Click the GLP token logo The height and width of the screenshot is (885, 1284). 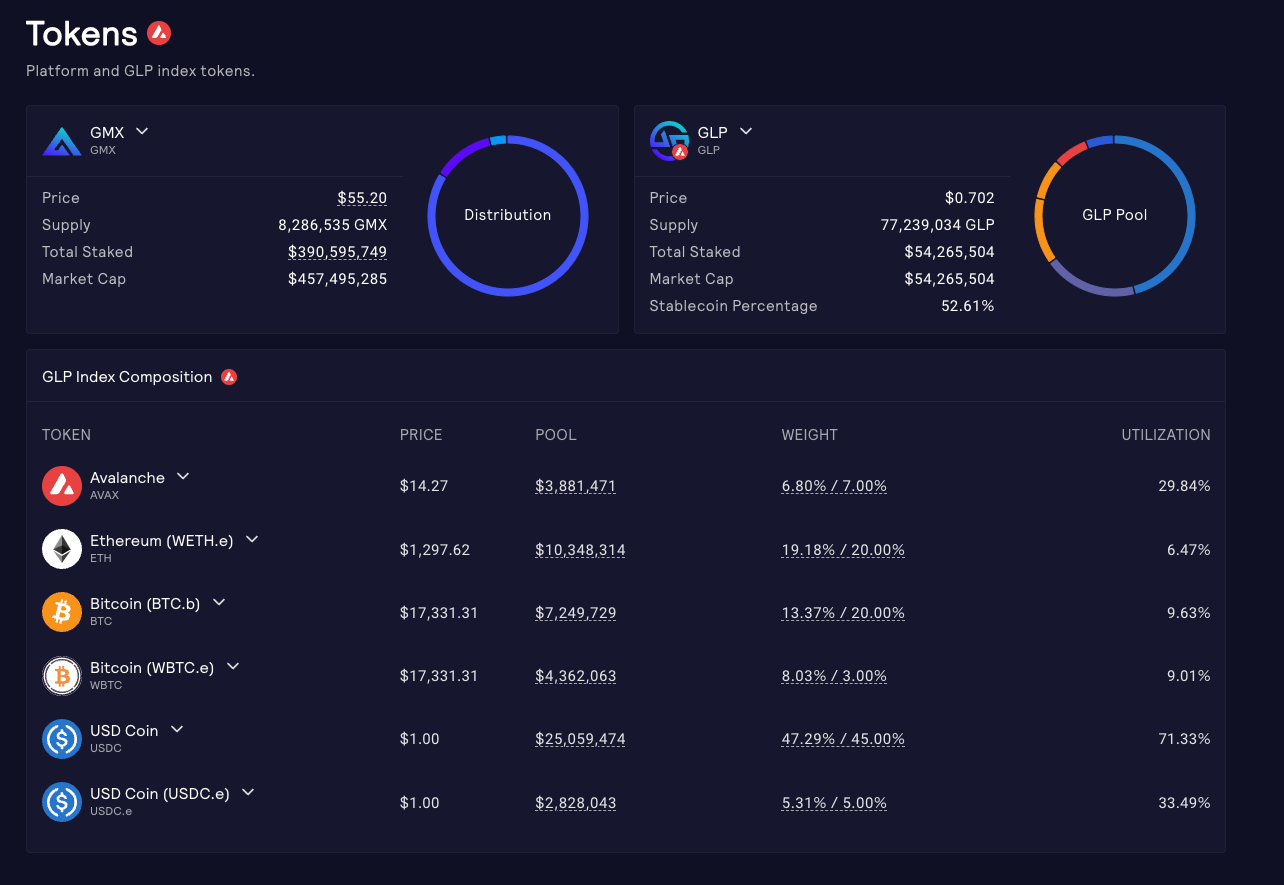(x=669, y=141)
